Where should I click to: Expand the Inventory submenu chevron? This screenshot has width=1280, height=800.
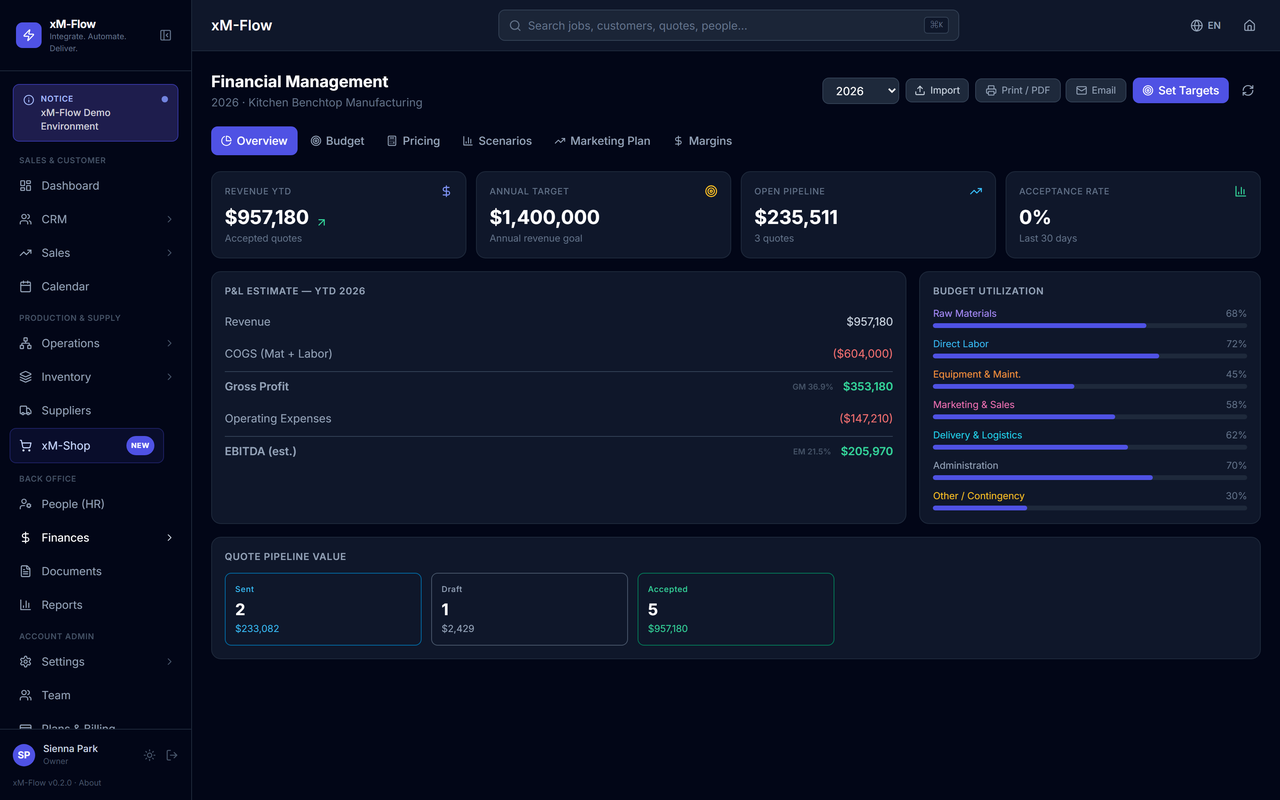[169, 377]
